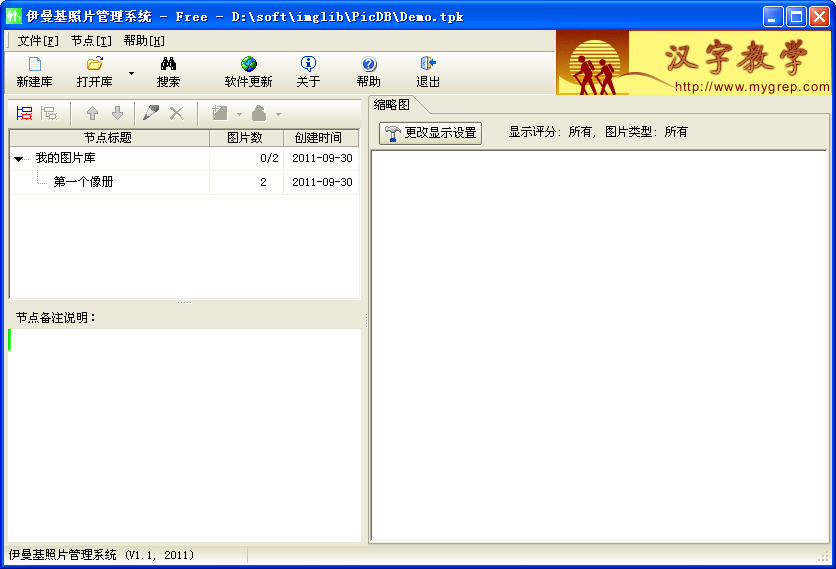Open the dropdown arrow next to 打开库
This screenshot has width=836, height=569.
coord(131,73)
